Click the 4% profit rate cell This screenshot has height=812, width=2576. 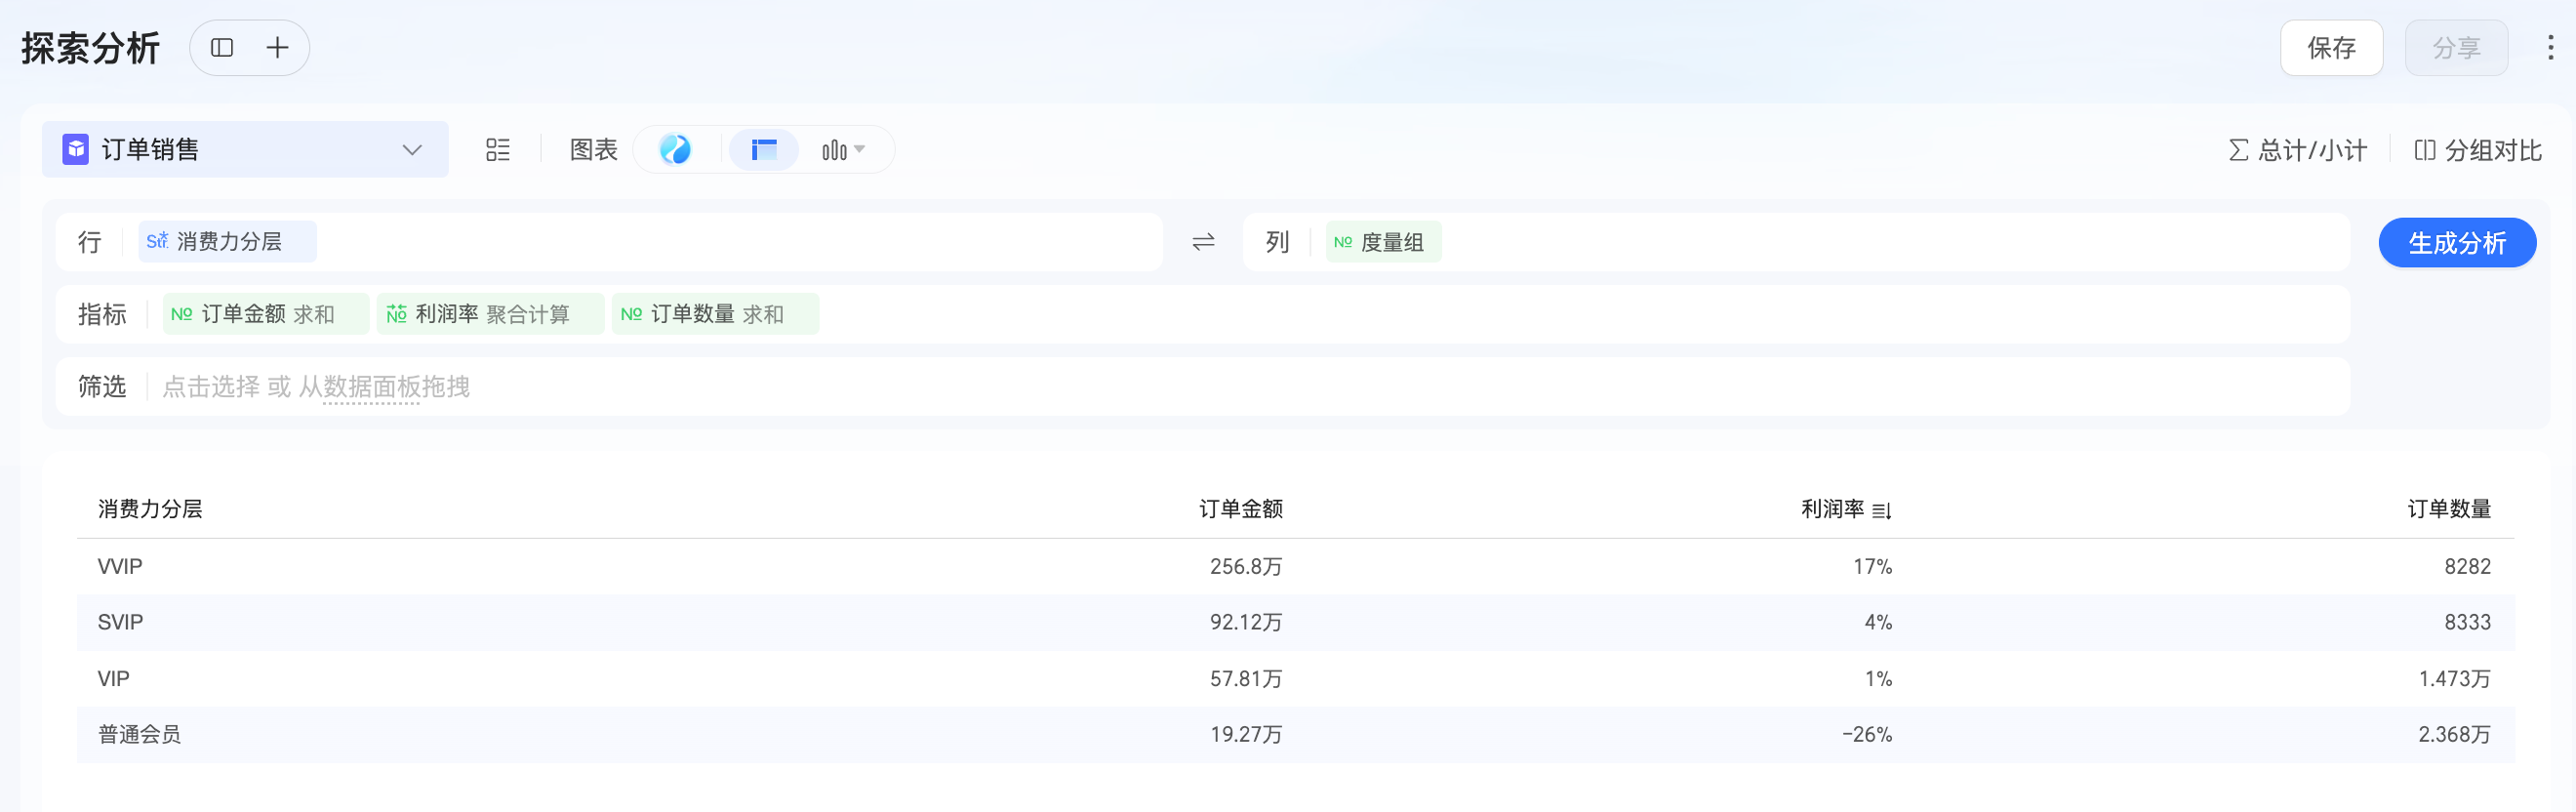coord(1878,623)
